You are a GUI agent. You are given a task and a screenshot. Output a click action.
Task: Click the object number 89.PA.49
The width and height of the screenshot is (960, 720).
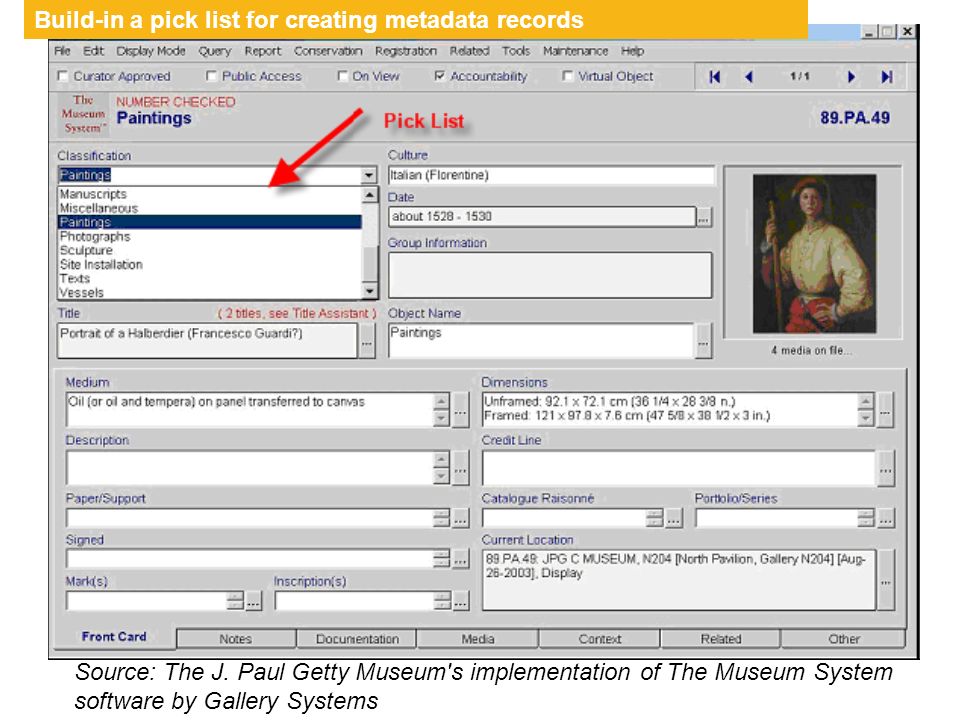pyautogui.click(x=855, y=118)
